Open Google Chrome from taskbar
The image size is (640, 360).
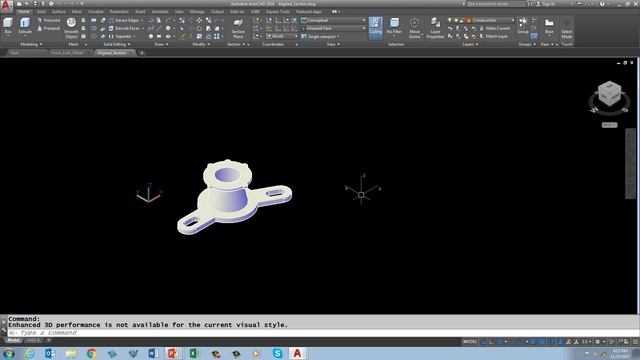pos(91,353)
